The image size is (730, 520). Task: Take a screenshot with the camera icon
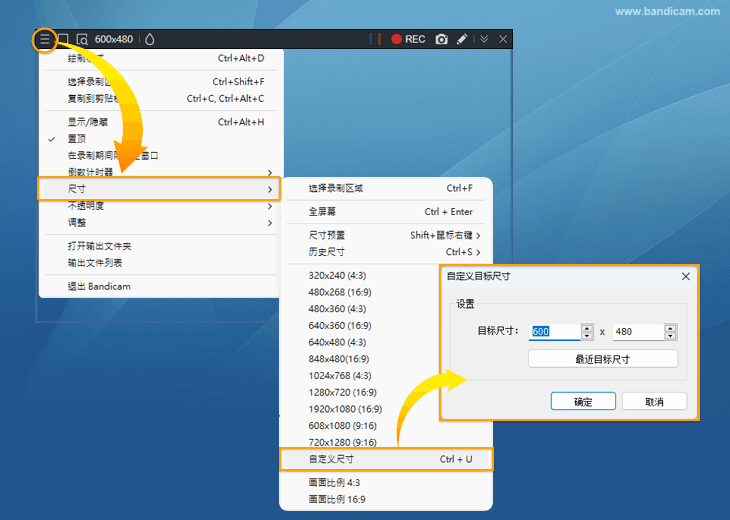click(x=441, y=40)
